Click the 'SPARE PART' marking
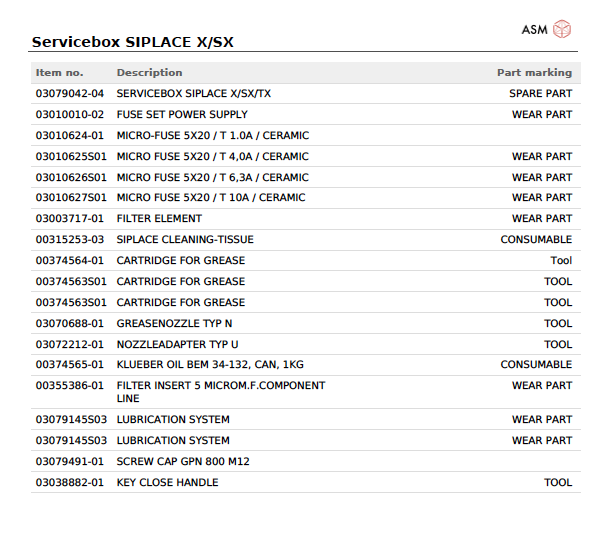 click(541, 94)
